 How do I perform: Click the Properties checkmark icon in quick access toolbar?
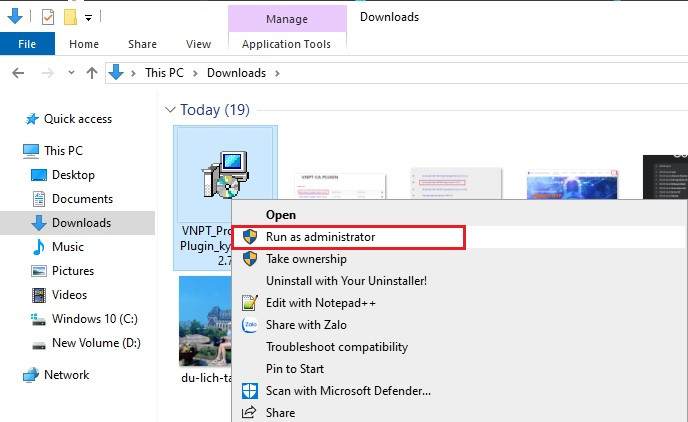pos(48,17)
